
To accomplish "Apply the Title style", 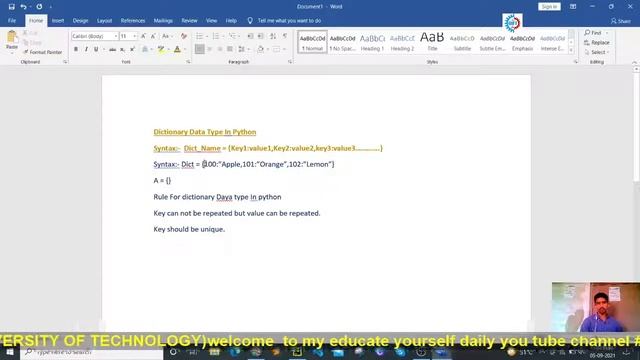I will coord(432,42).
